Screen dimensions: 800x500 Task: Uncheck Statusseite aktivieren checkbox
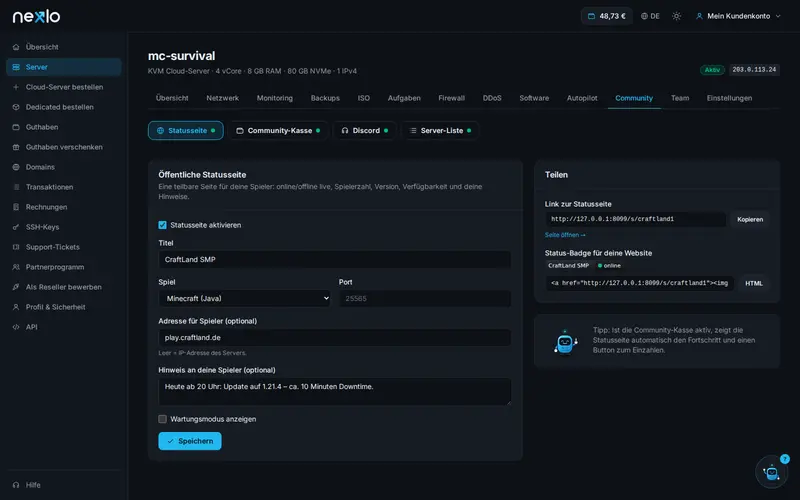tap(162, 225)
